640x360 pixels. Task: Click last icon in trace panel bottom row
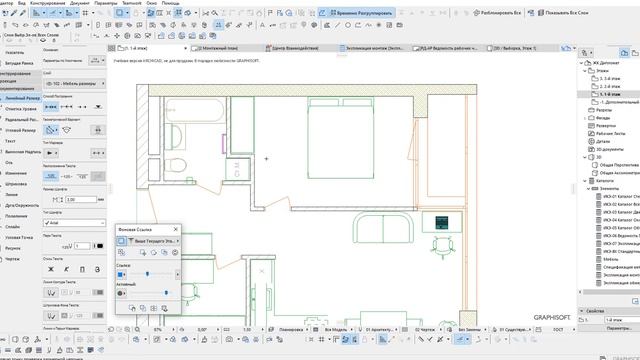click(164, 308)
